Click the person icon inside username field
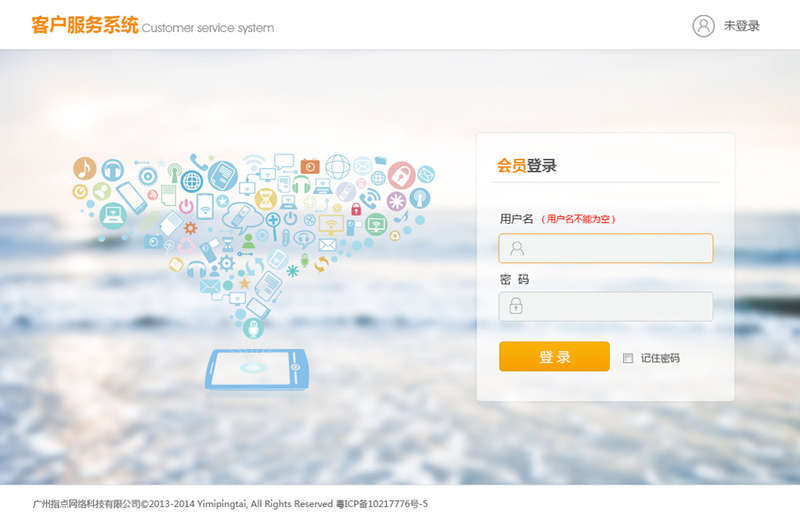This screenshot has height=522, width=800. click(x=517, y=248)
